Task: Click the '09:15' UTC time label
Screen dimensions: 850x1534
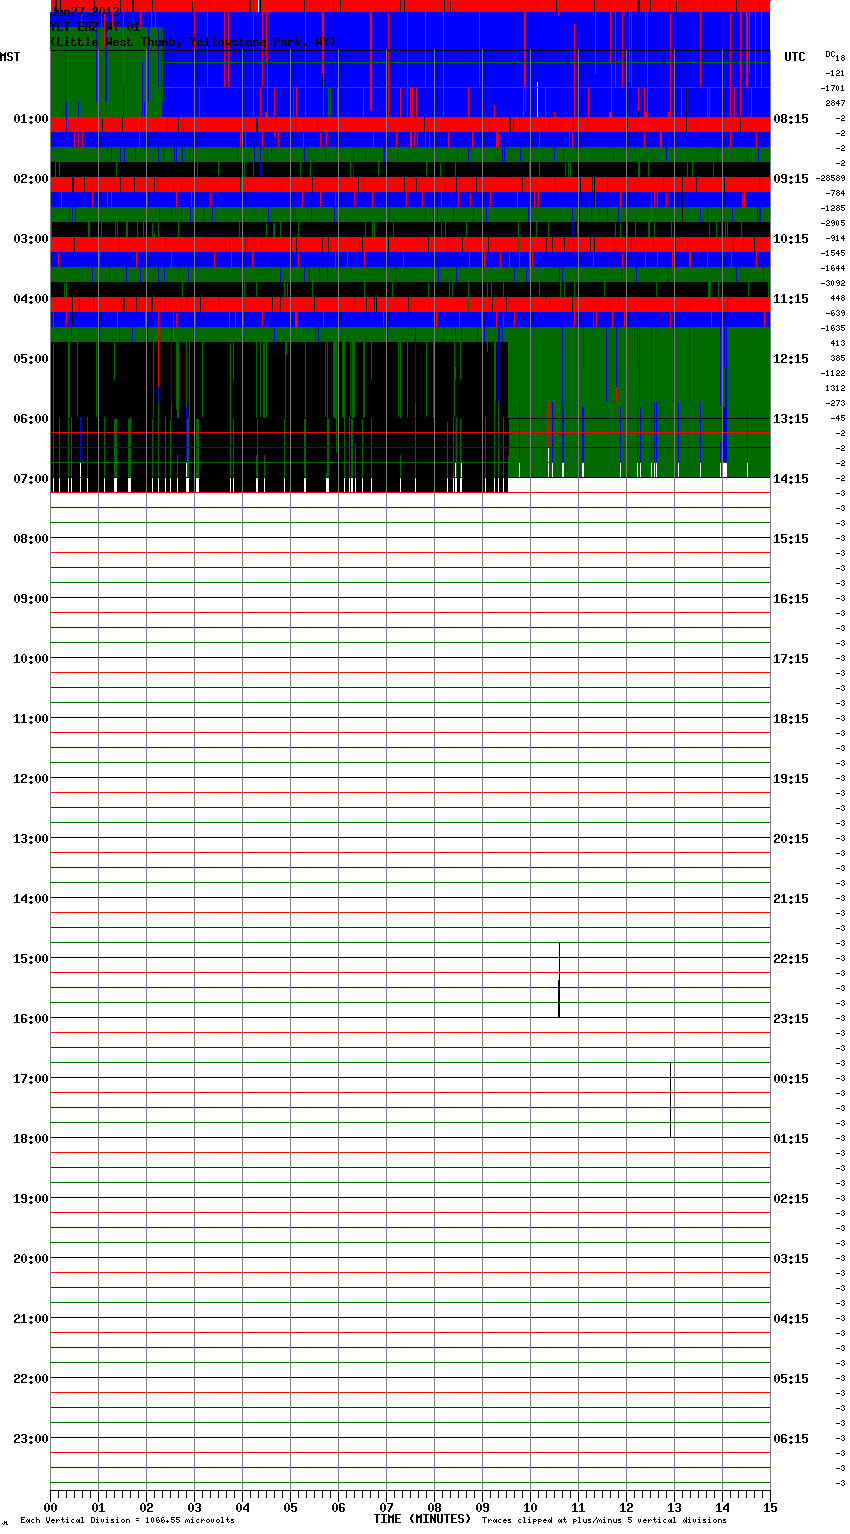Action: pyautogui.click(x=791, y=179)
